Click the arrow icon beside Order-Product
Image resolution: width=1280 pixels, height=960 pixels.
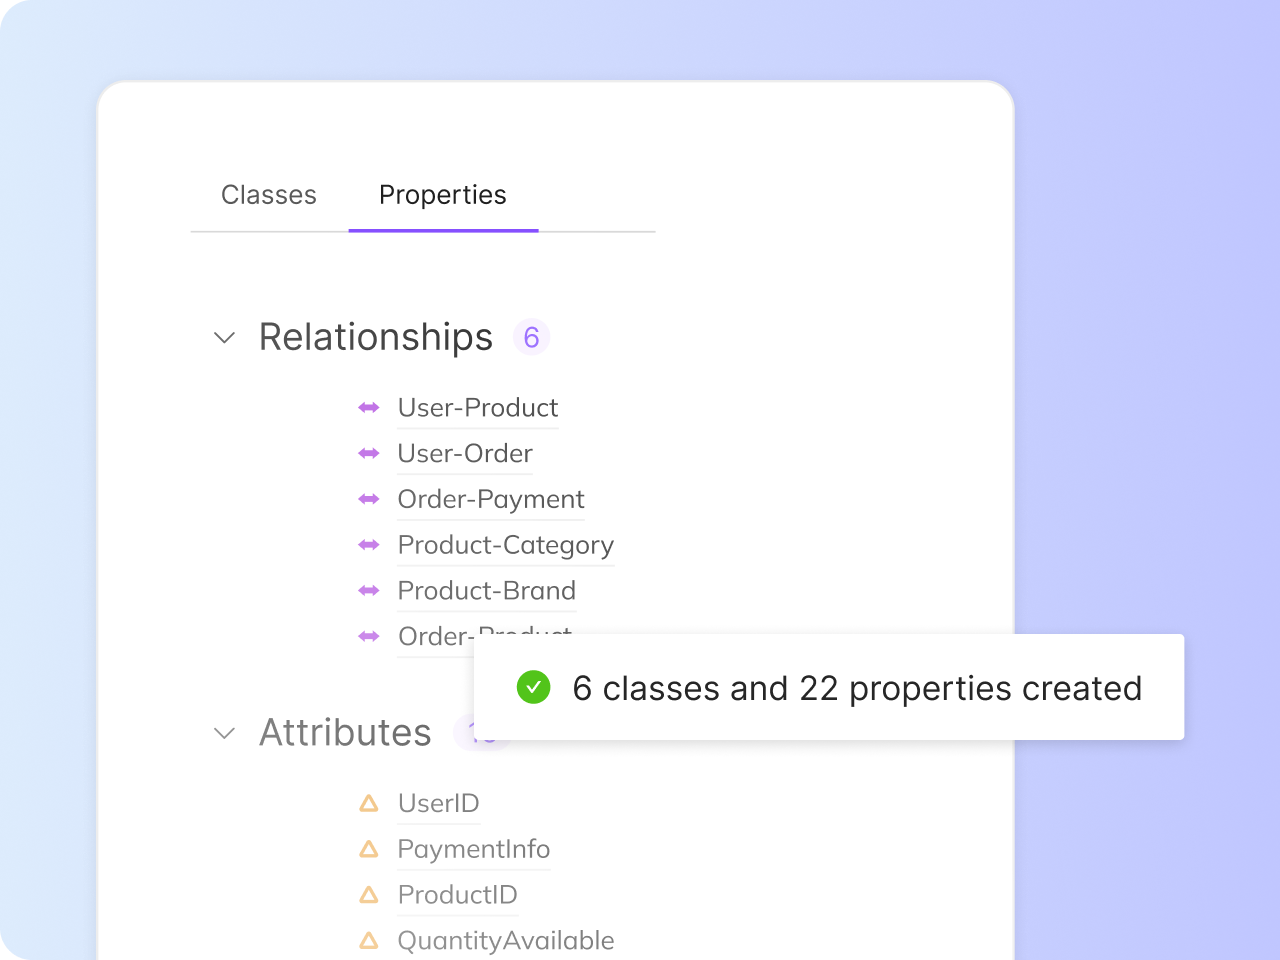coord(368,637)
